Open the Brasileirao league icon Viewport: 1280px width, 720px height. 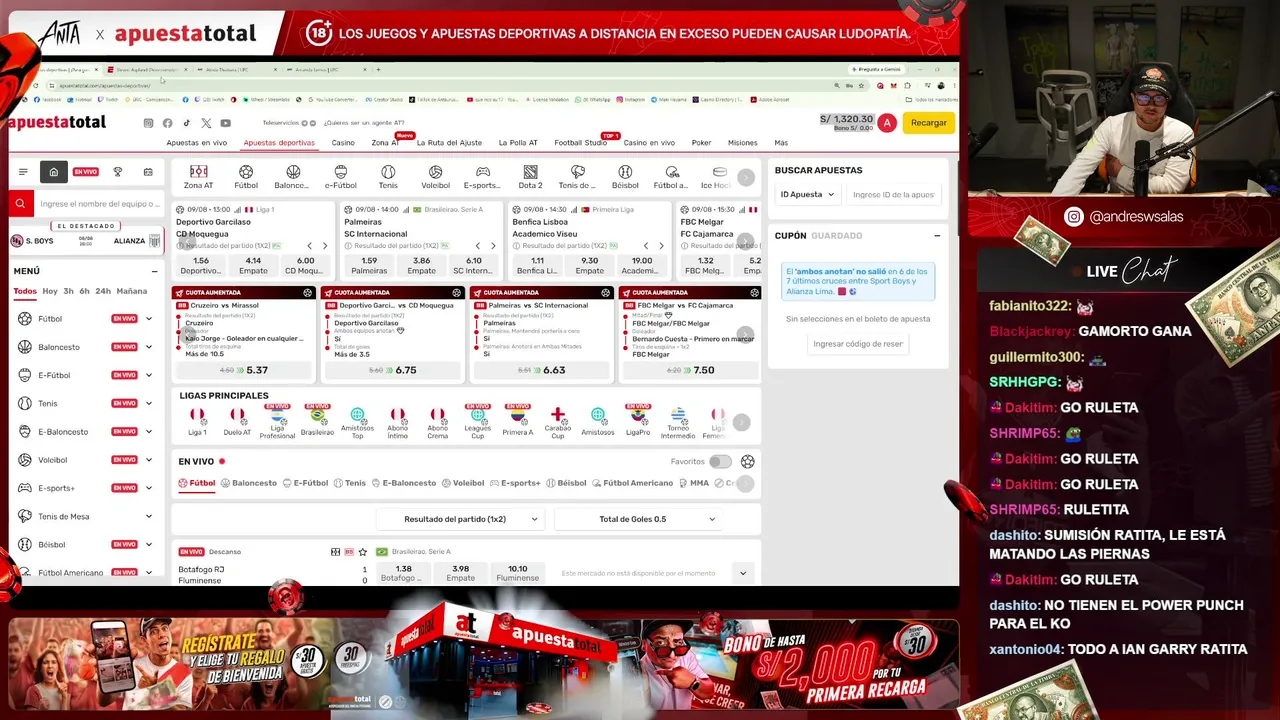point(317,421)
